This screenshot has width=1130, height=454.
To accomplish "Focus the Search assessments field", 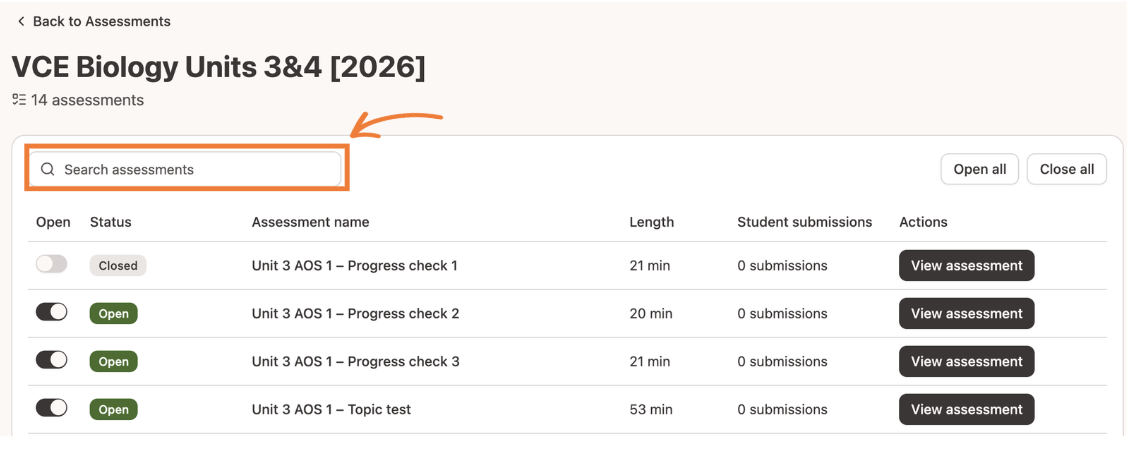I will tap(184, 169).
